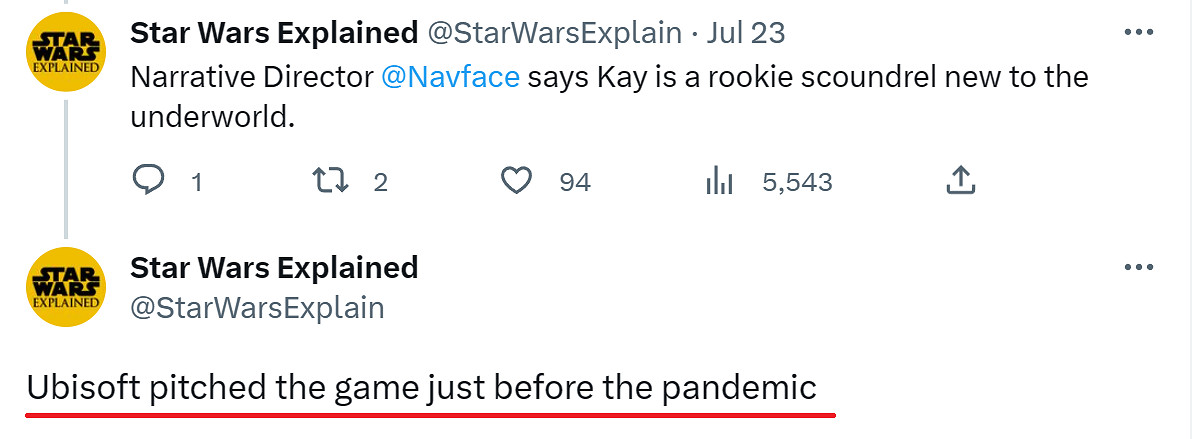Click the 5,543 views count
1192x439 pixels.
[797, 182]
